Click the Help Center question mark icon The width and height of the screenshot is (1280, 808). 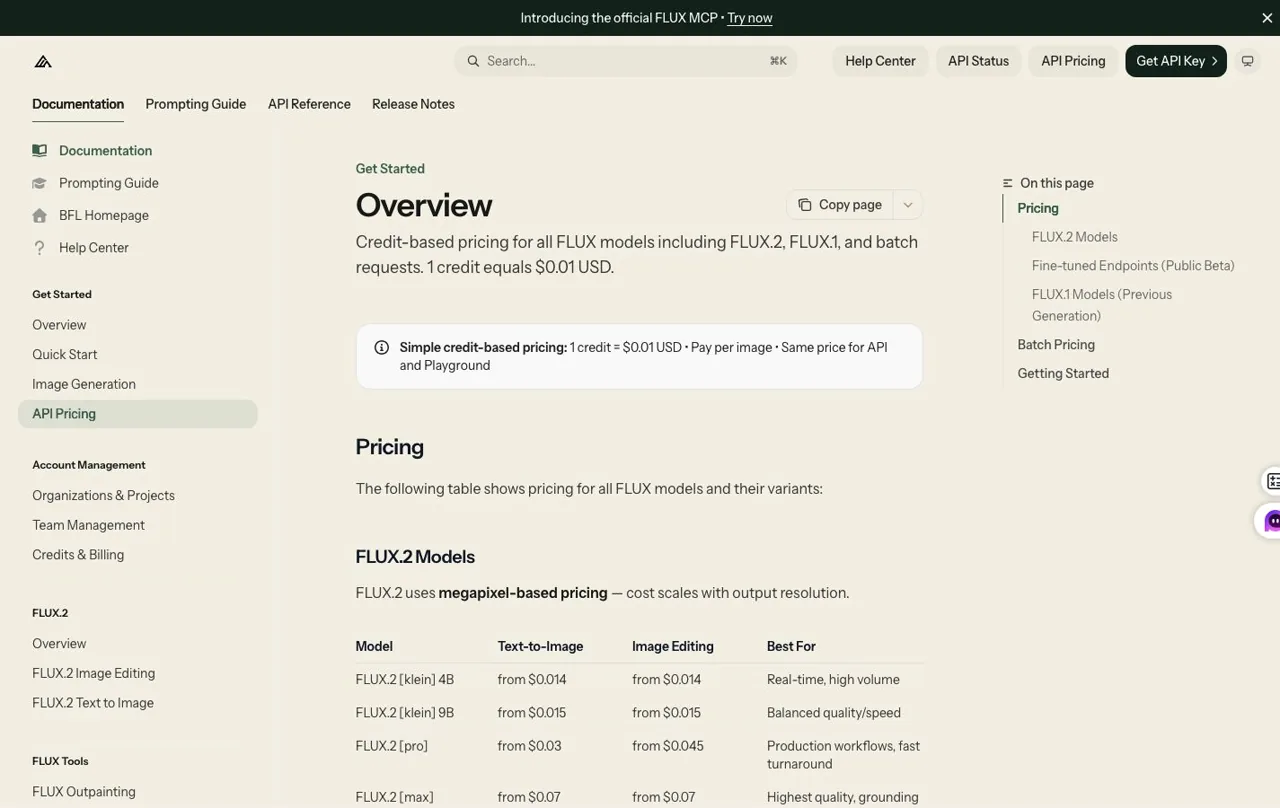(x=39, y=248)
